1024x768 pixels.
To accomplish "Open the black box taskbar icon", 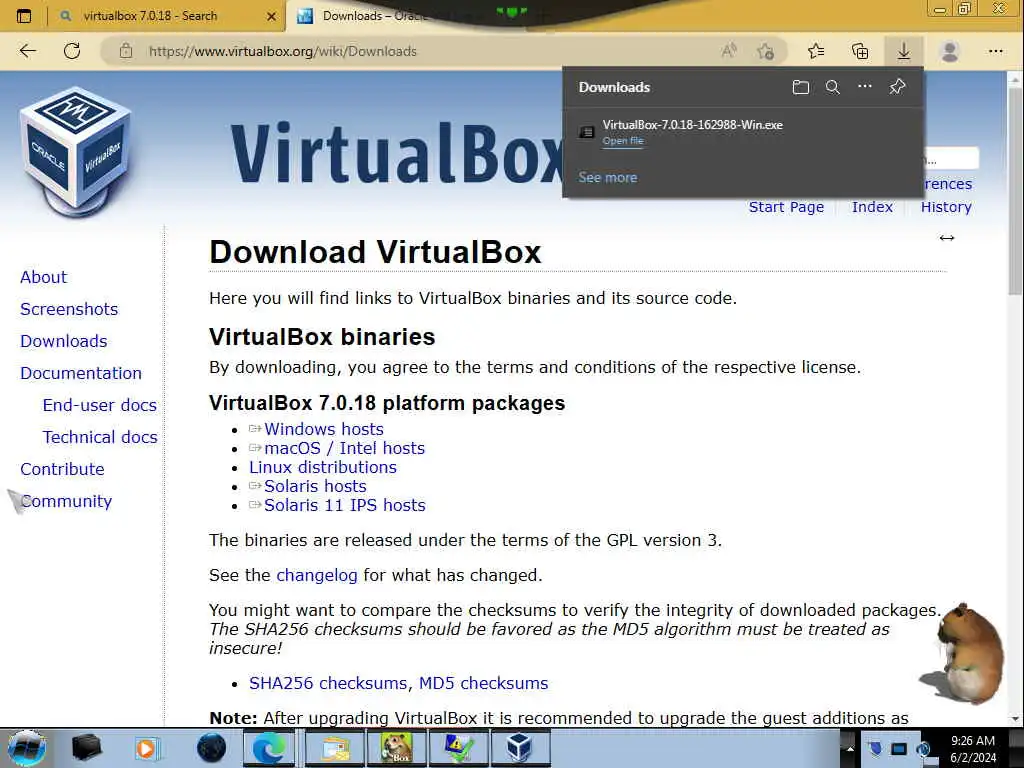I will (x=86, y=748).
